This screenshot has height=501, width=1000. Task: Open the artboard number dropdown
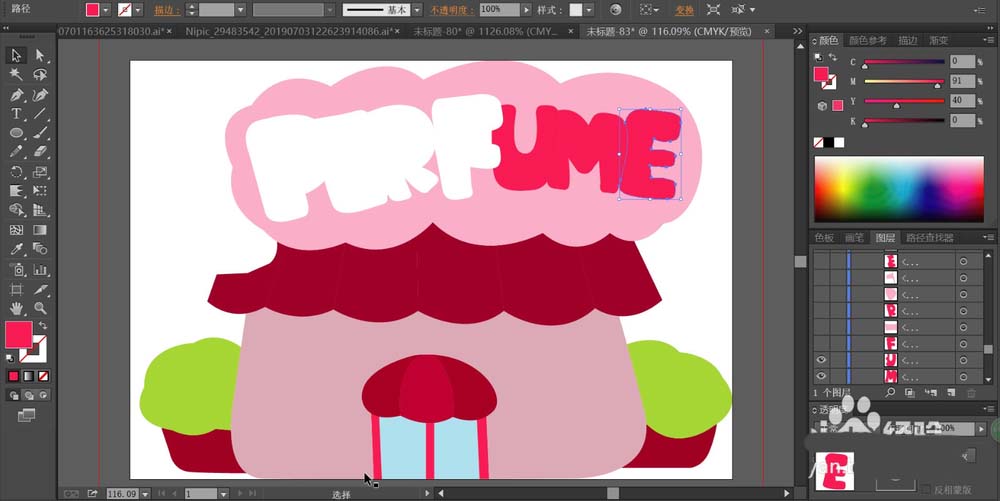[223, 494]
